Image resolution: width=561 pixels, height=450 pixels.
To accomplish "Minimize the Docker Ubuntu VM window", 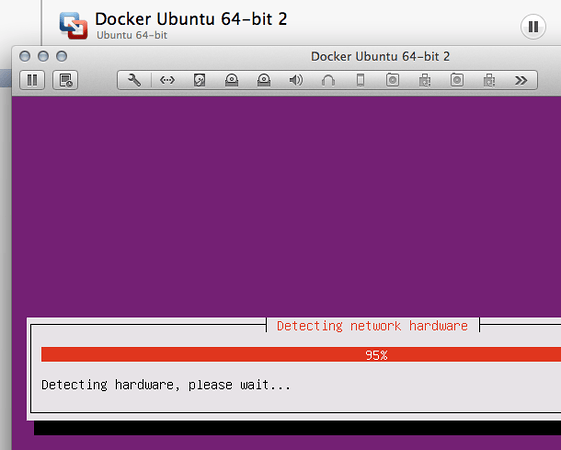I will (43, 56).
